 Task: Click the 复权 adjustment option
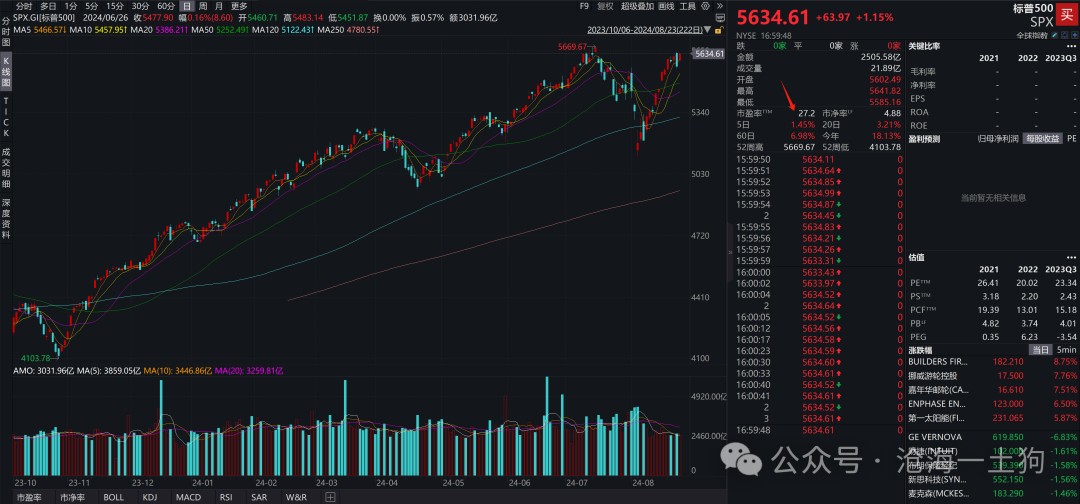click(x=607, y=6)
